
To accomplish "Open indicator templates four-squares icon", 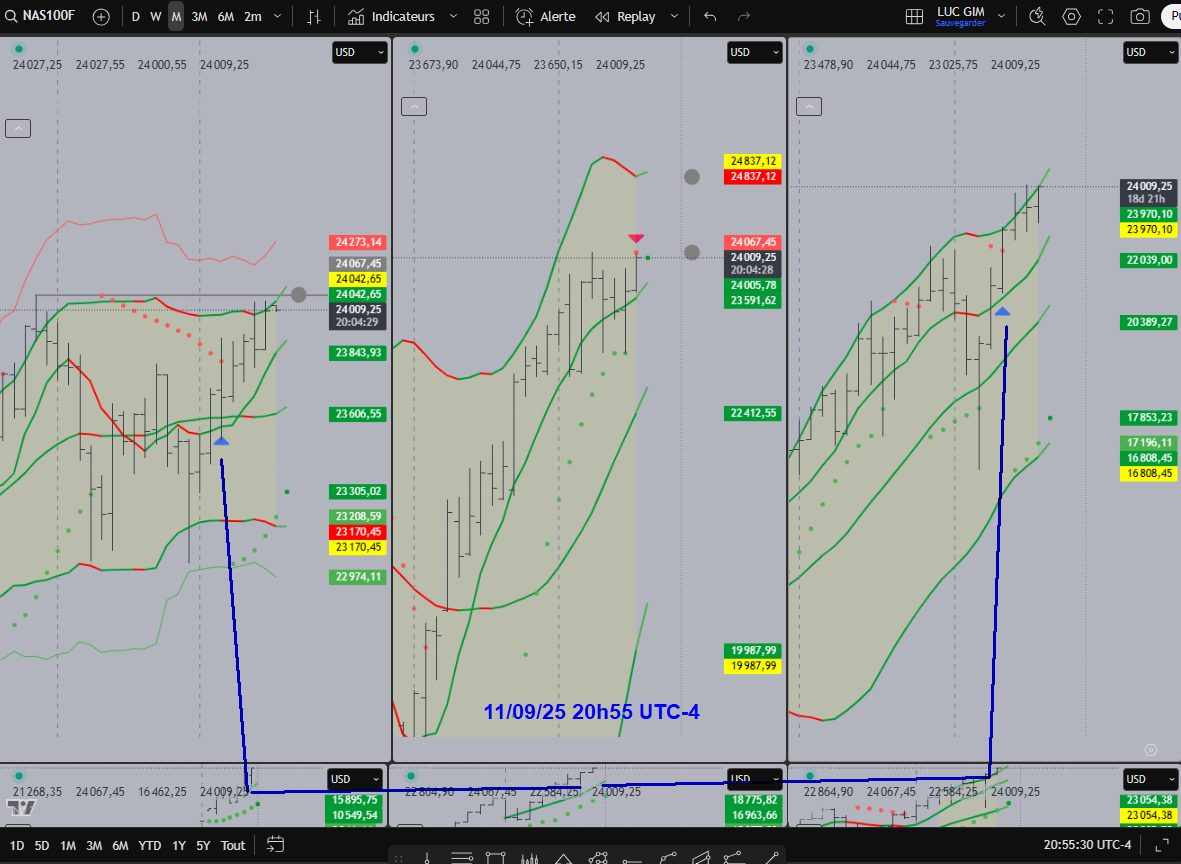I will pyautogui.click(x=481, y=17).
